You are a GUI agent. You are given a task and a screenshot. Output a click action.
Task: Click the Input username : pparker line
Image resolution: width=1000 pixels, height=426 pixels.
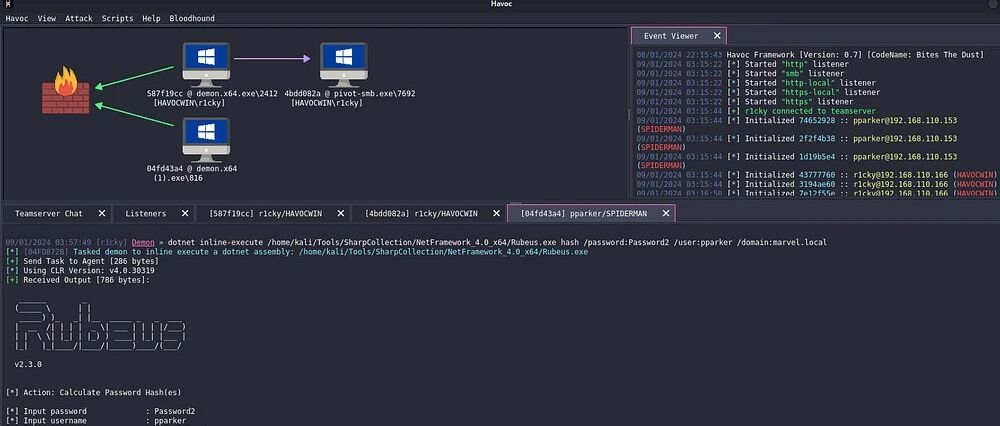click(96, 421)
